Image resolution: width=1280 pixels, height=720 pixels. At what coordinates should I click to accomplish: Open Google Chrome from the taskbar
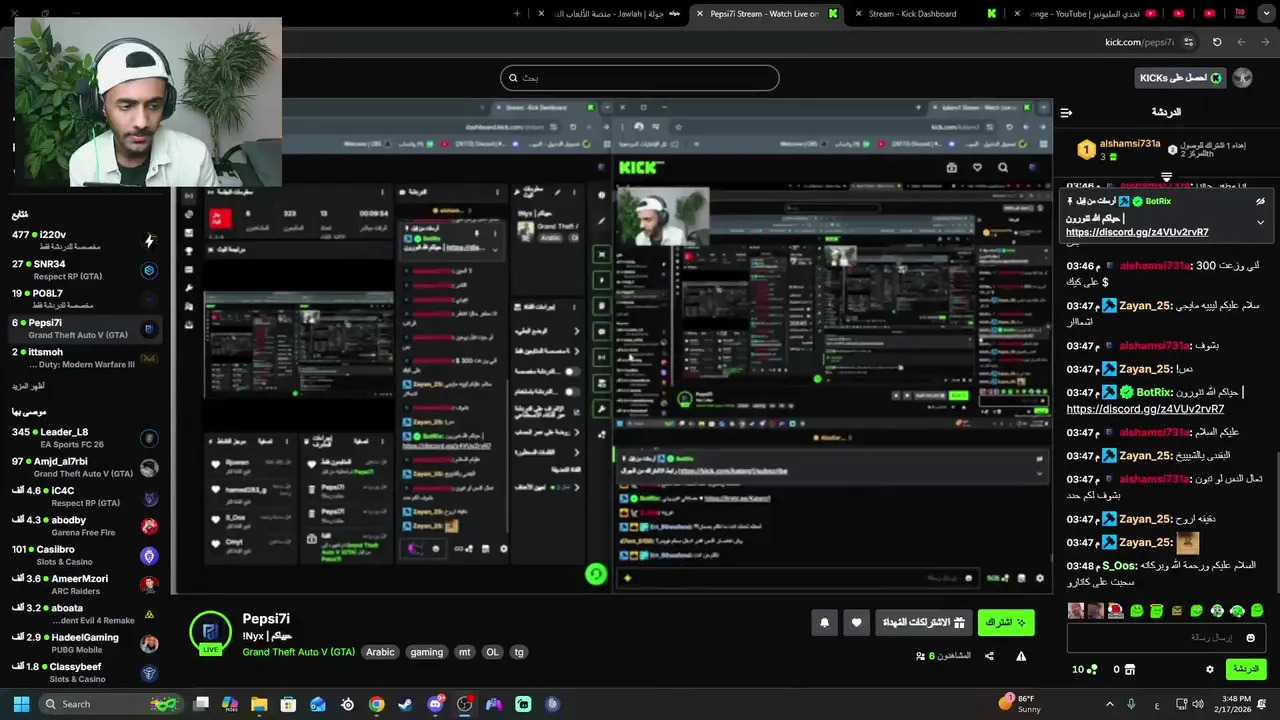[376, 704]
